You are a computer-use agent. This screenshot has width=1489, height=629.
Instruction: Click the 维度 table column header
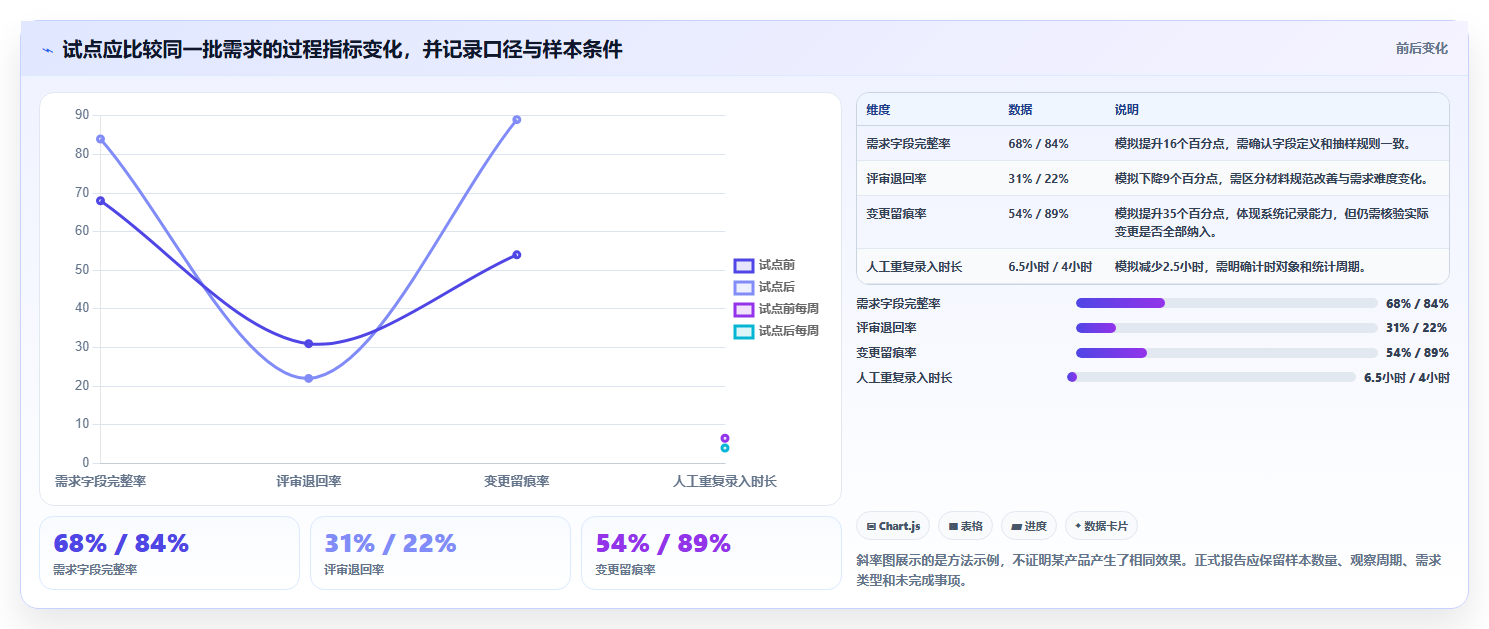click(879, 110)
